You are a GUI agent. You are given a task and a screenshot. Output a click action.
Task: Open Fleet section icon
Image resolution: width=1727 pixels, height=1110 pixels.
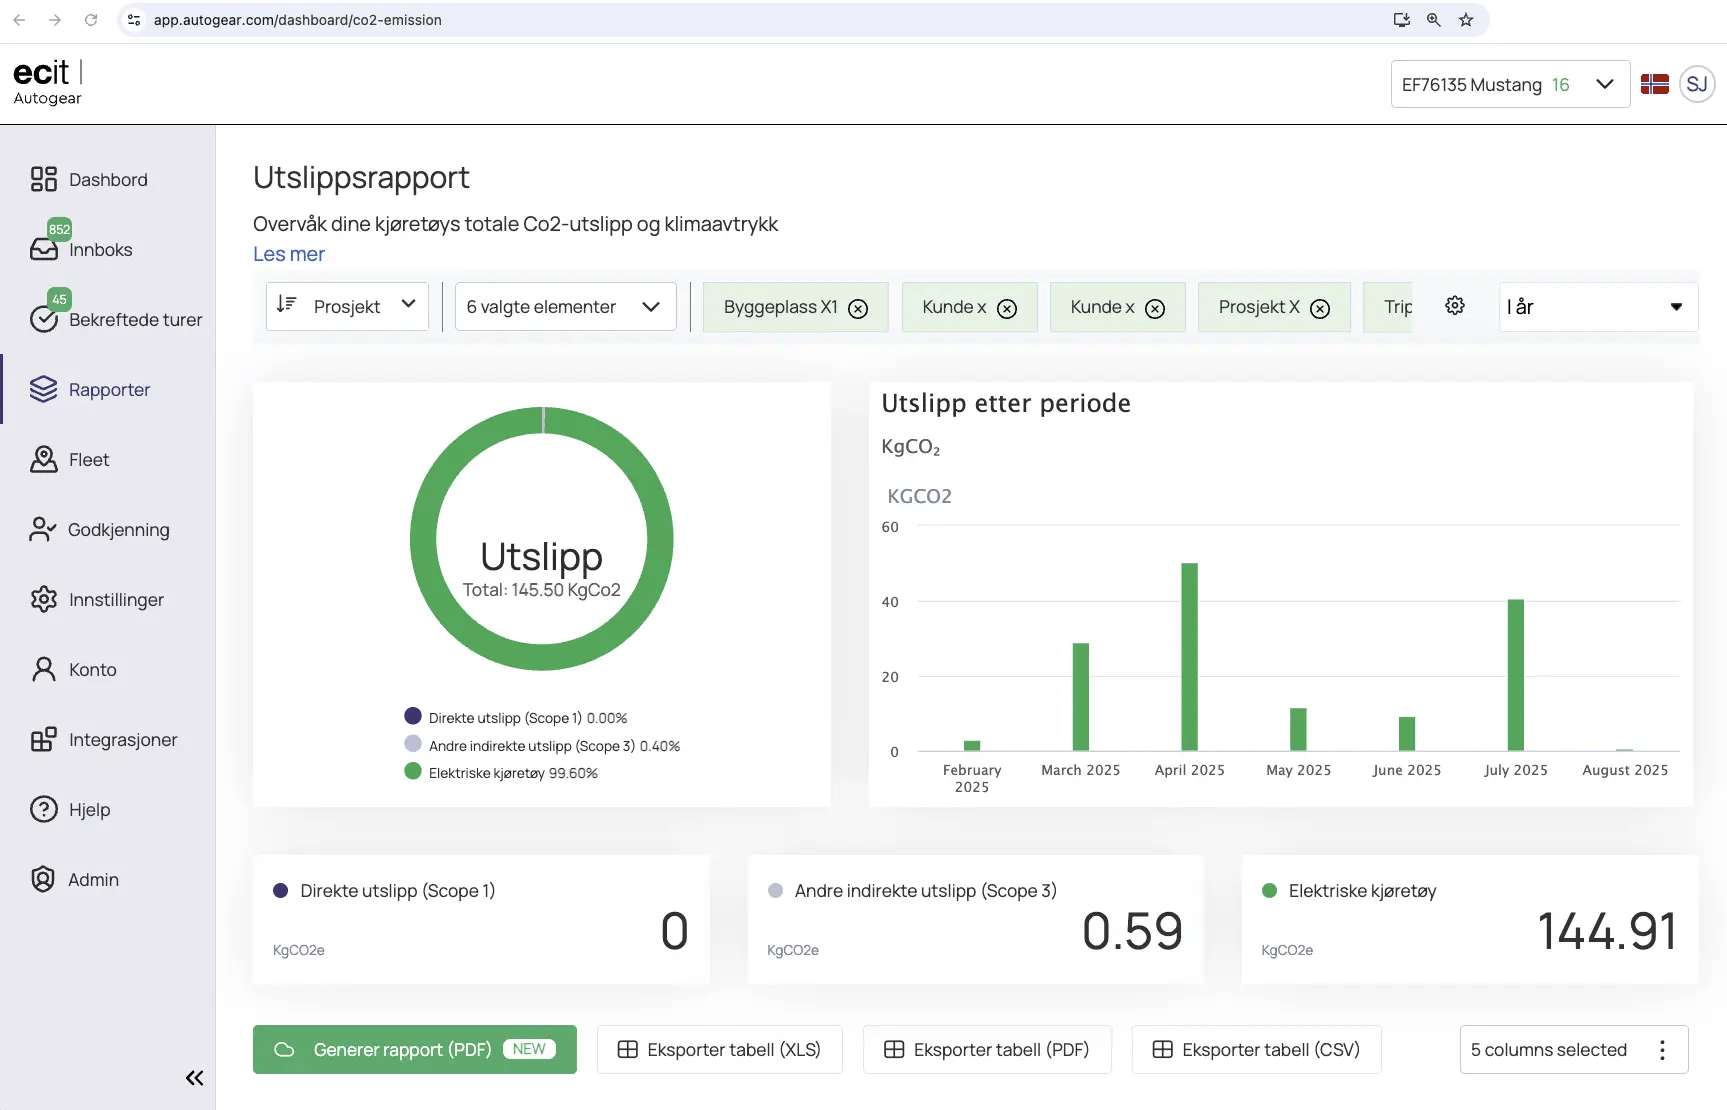(x=43, y=459)
